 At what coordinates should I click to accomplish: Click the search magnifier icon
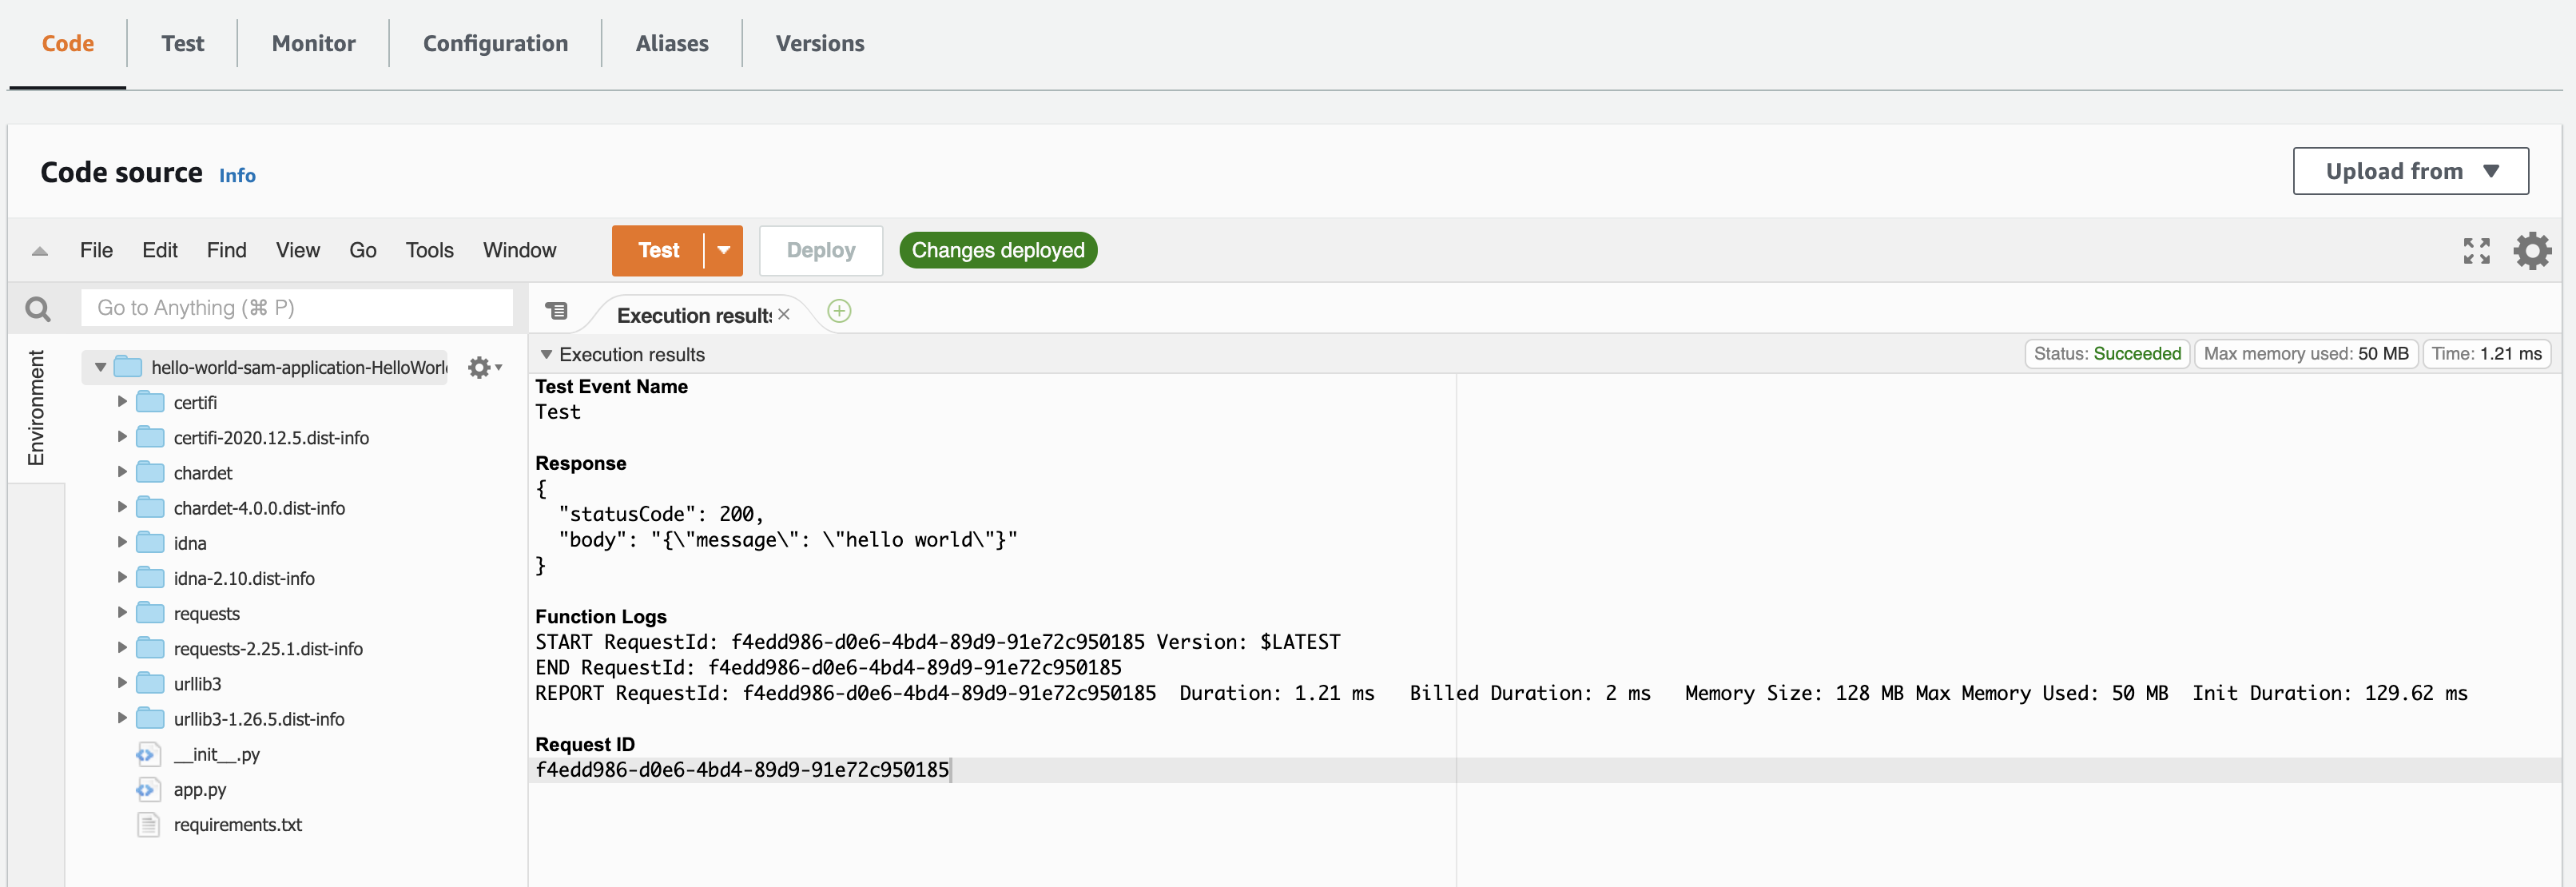[38, 309]
